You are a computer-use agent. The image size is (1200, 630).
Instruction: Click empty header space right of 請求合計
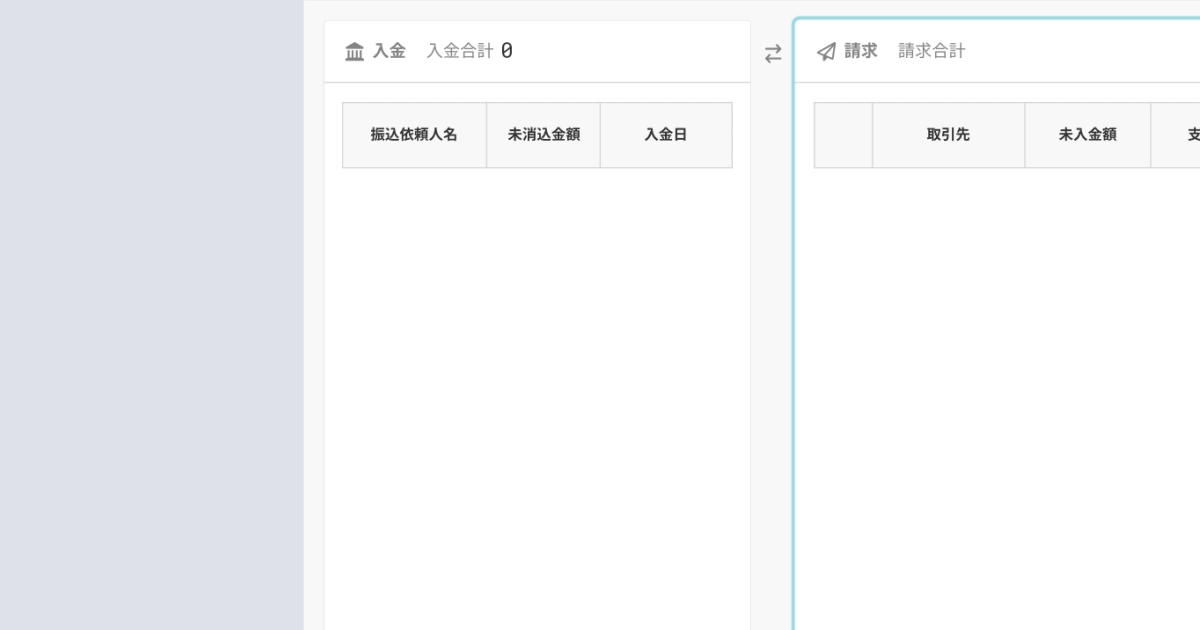(1080, 51)
